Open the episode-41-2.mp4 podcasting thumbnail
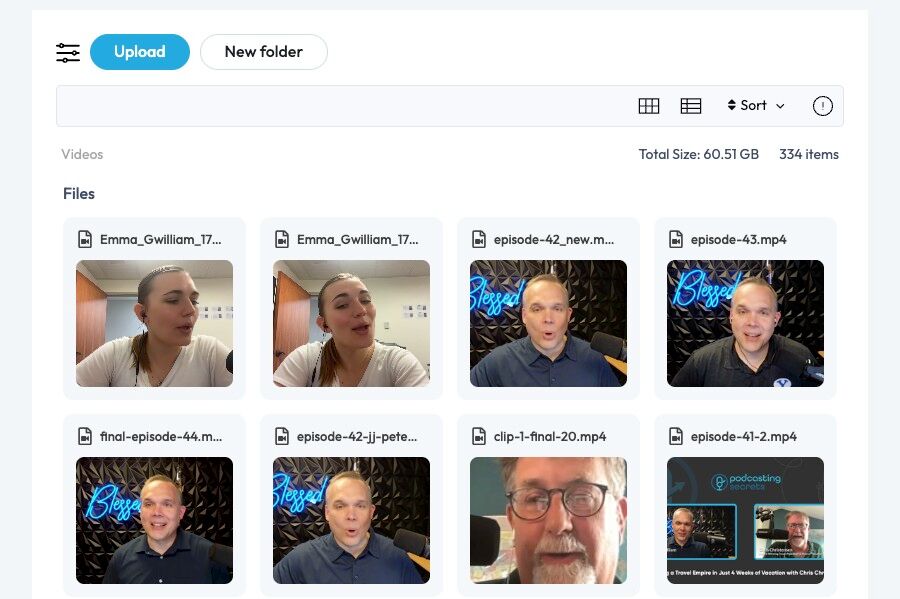 point(745,520)
